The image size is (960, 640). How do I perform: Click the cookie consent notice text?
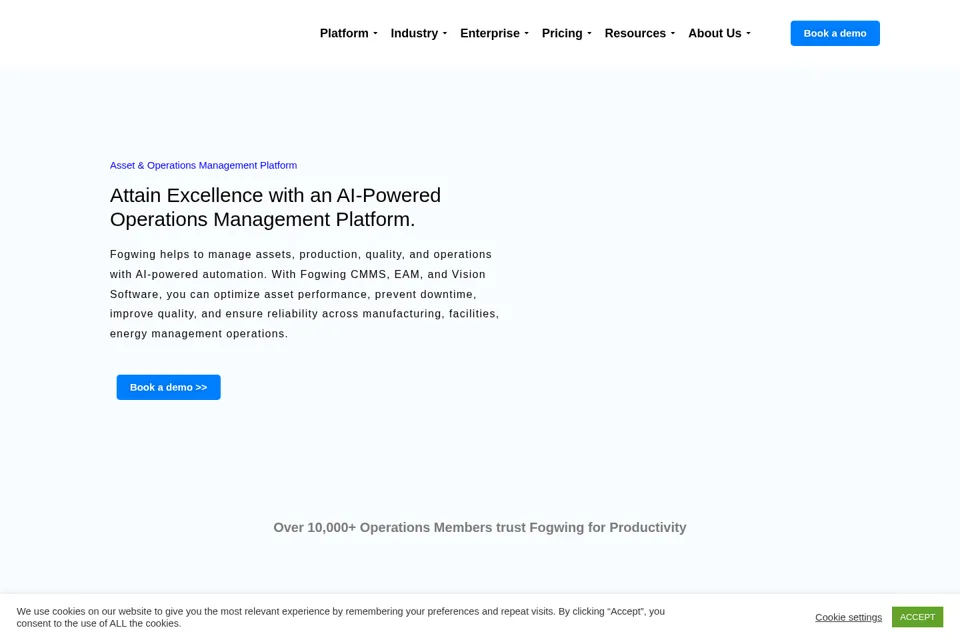point(340,617)
